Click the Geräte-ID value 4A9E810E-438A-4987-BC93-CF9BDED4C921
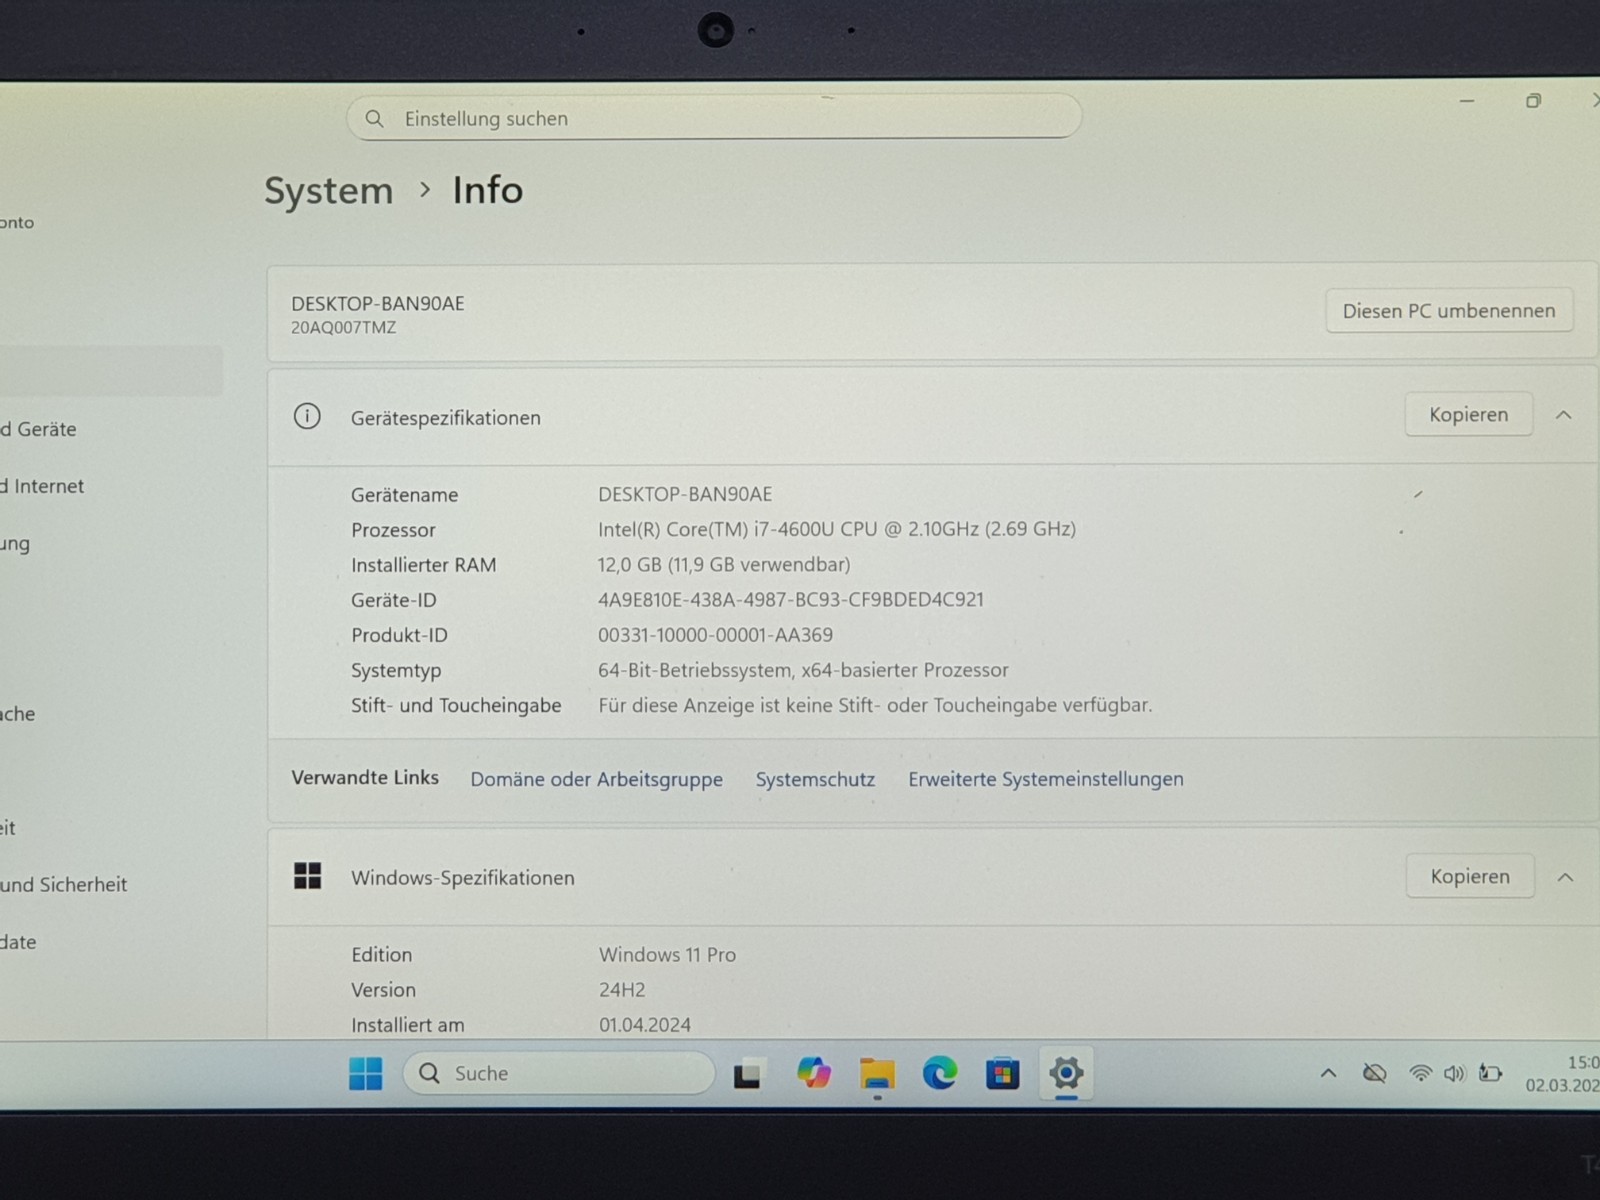The width and height of the screenshot is (1600, 1200). pyautogui.click(x=791, y=599)
